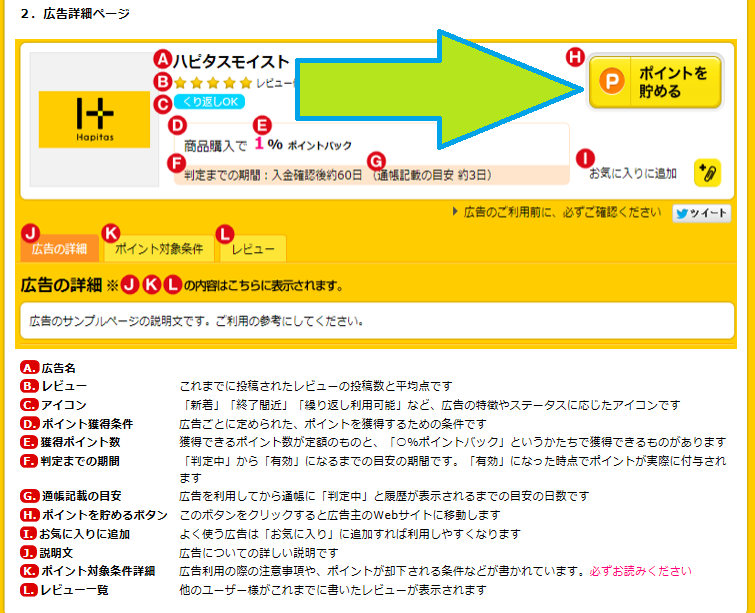
Task: Click the くり返しOK badge
Action: click(x=209, y=102)
